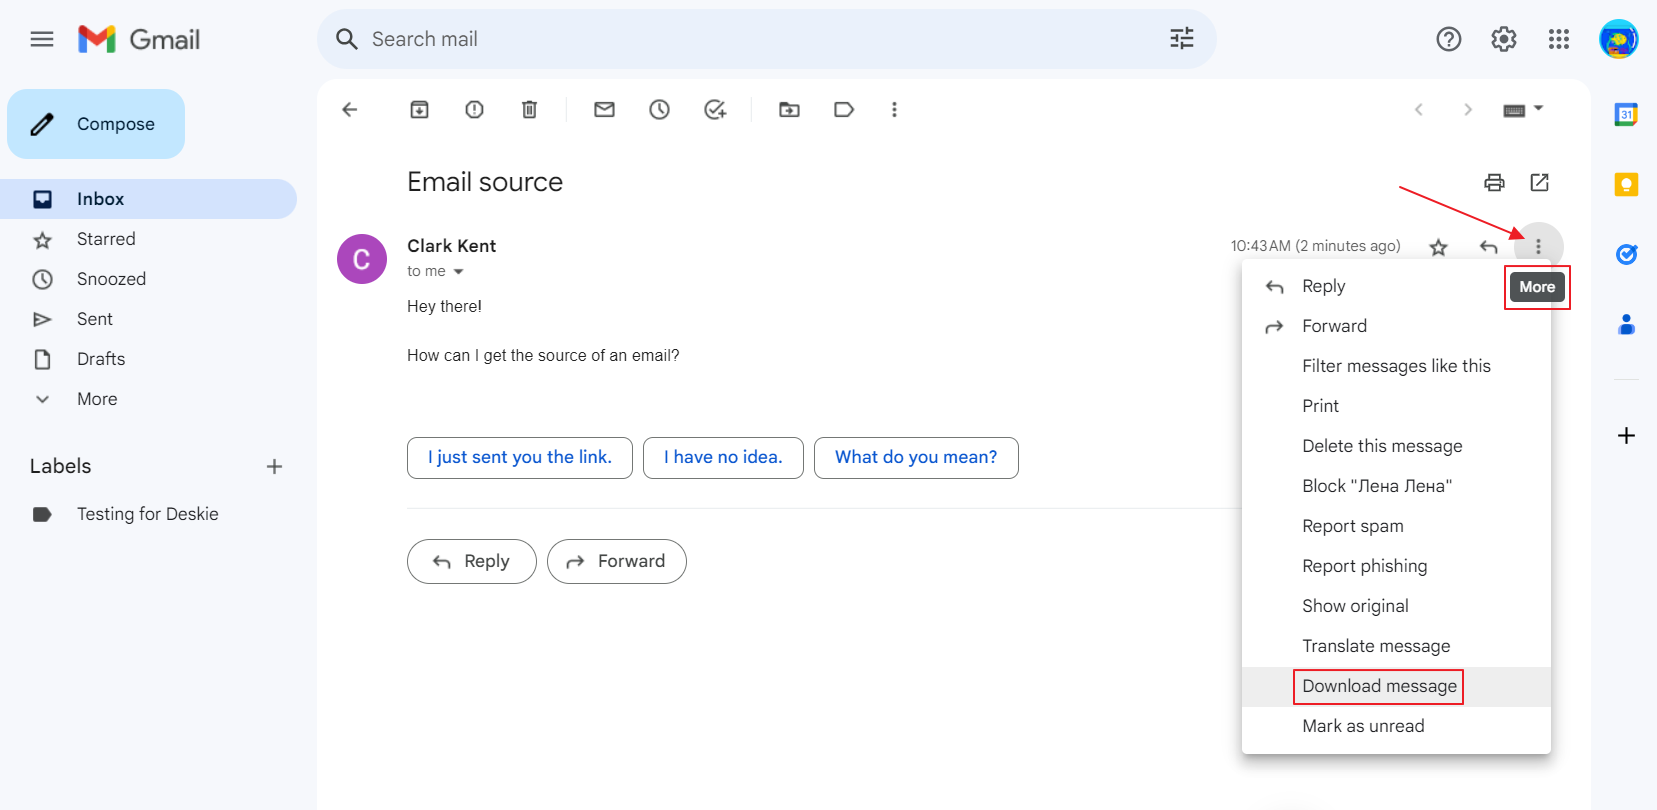Pick the "I have no idea." smart reply

coord(723,457)
